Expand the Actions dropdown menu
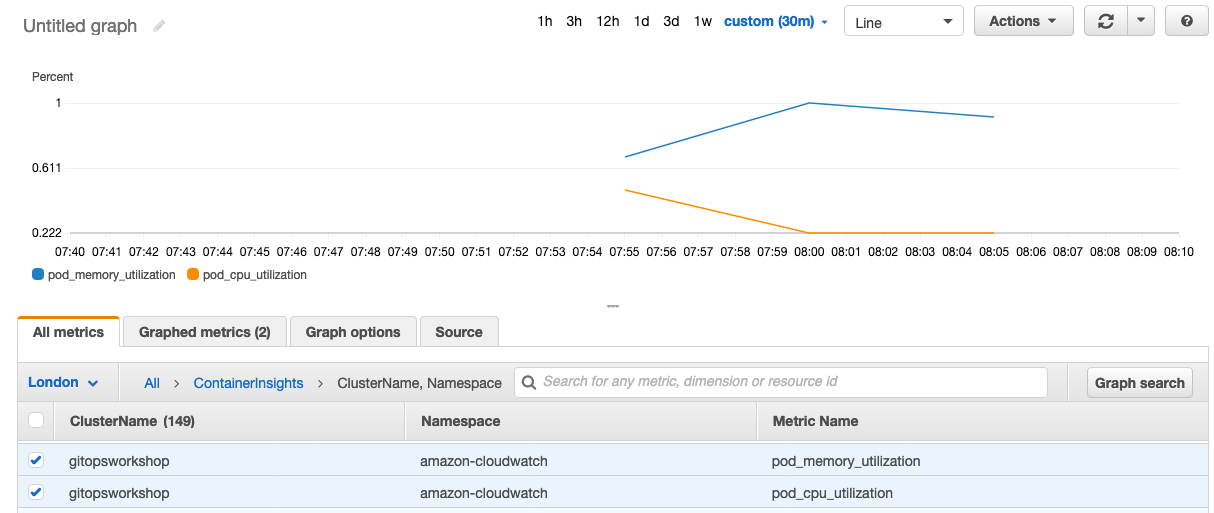This screenshot has width=1214, height=513. coord(1024,21)
